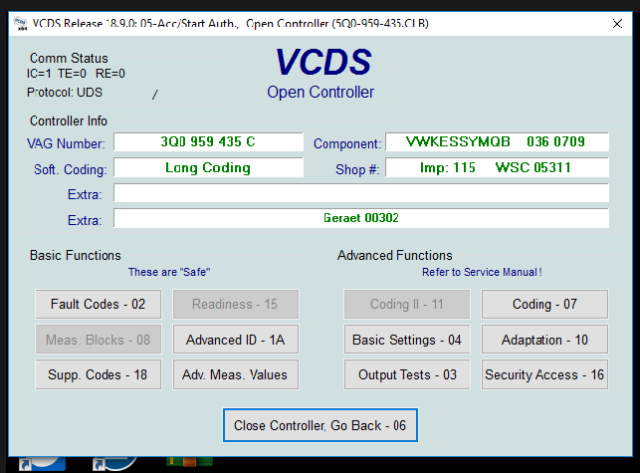
Task: Close the VCDS window
Action: pos(617,24)
